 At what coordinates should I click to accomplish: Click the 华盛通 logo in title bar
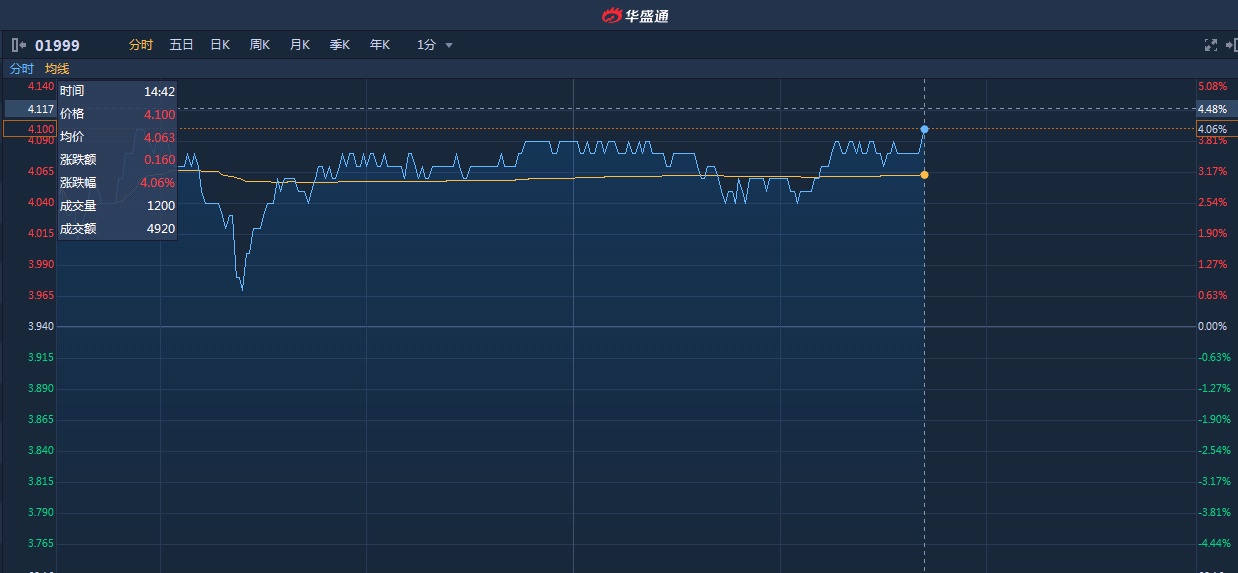coord(635,15)
